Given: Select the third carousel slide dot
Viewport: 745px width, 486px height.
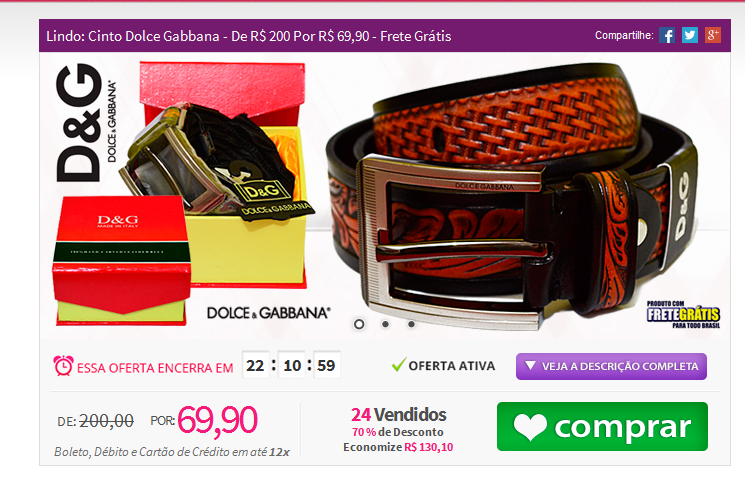Looking at the screenshot, I should [x=411, y=324].
